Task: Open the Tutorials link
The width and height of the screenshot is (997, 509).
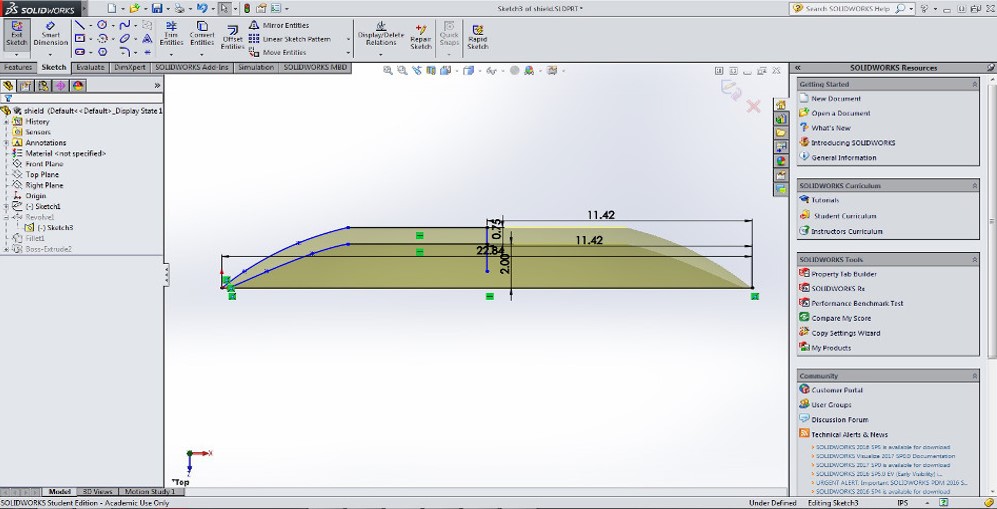Action: pyautogui.click(x=825, y=200)
